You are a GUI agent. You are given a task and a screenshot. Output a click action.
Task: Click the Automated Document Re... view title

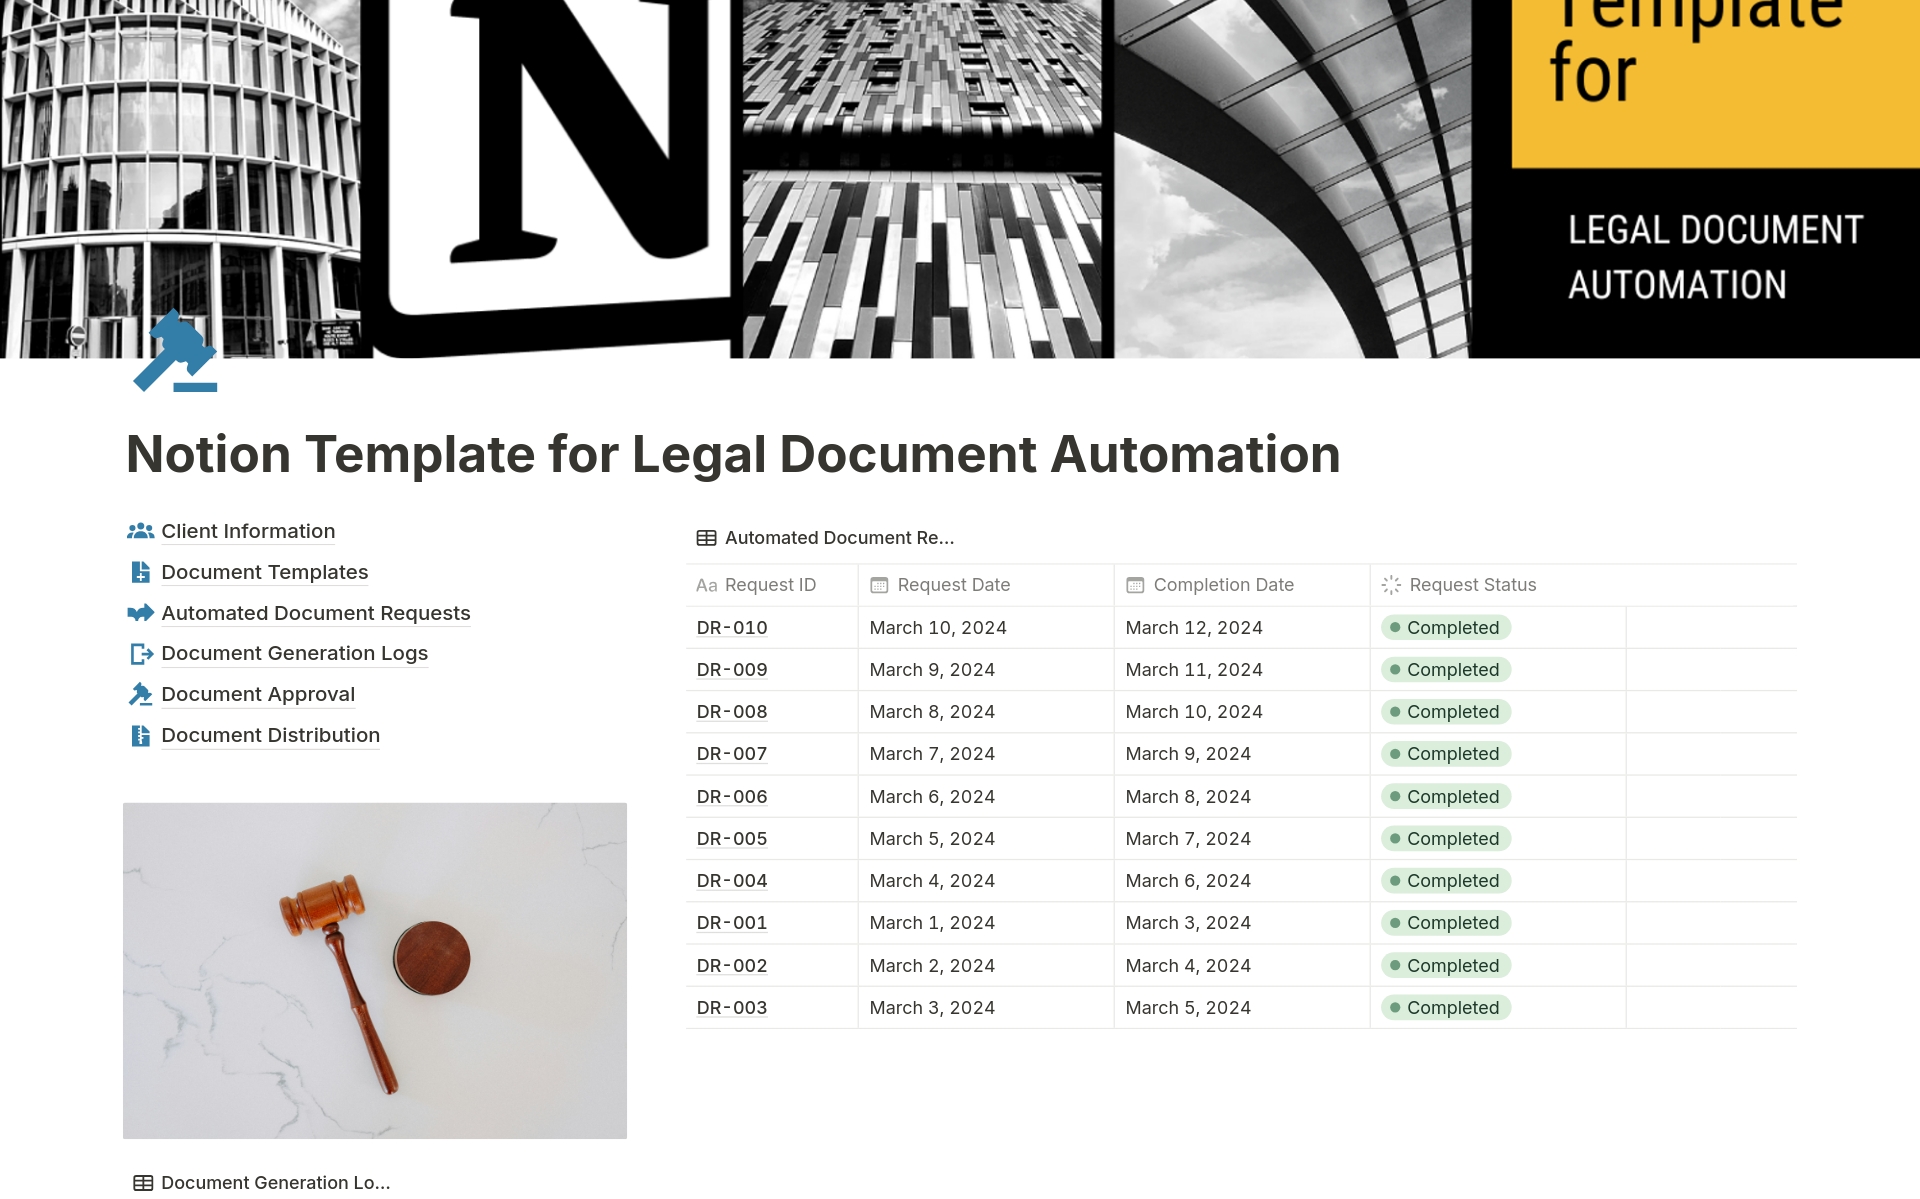[x=839, y=538]
